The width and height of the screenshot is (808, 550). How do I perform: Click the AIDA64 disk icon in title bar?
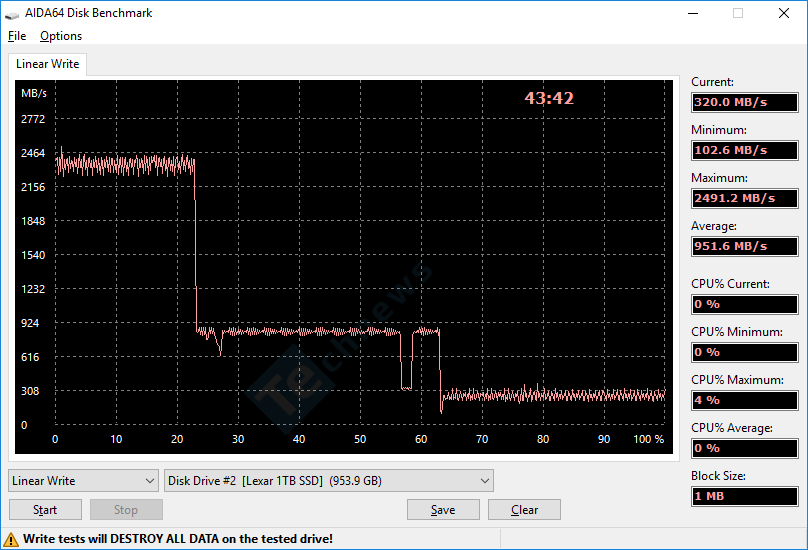[11, 14]
